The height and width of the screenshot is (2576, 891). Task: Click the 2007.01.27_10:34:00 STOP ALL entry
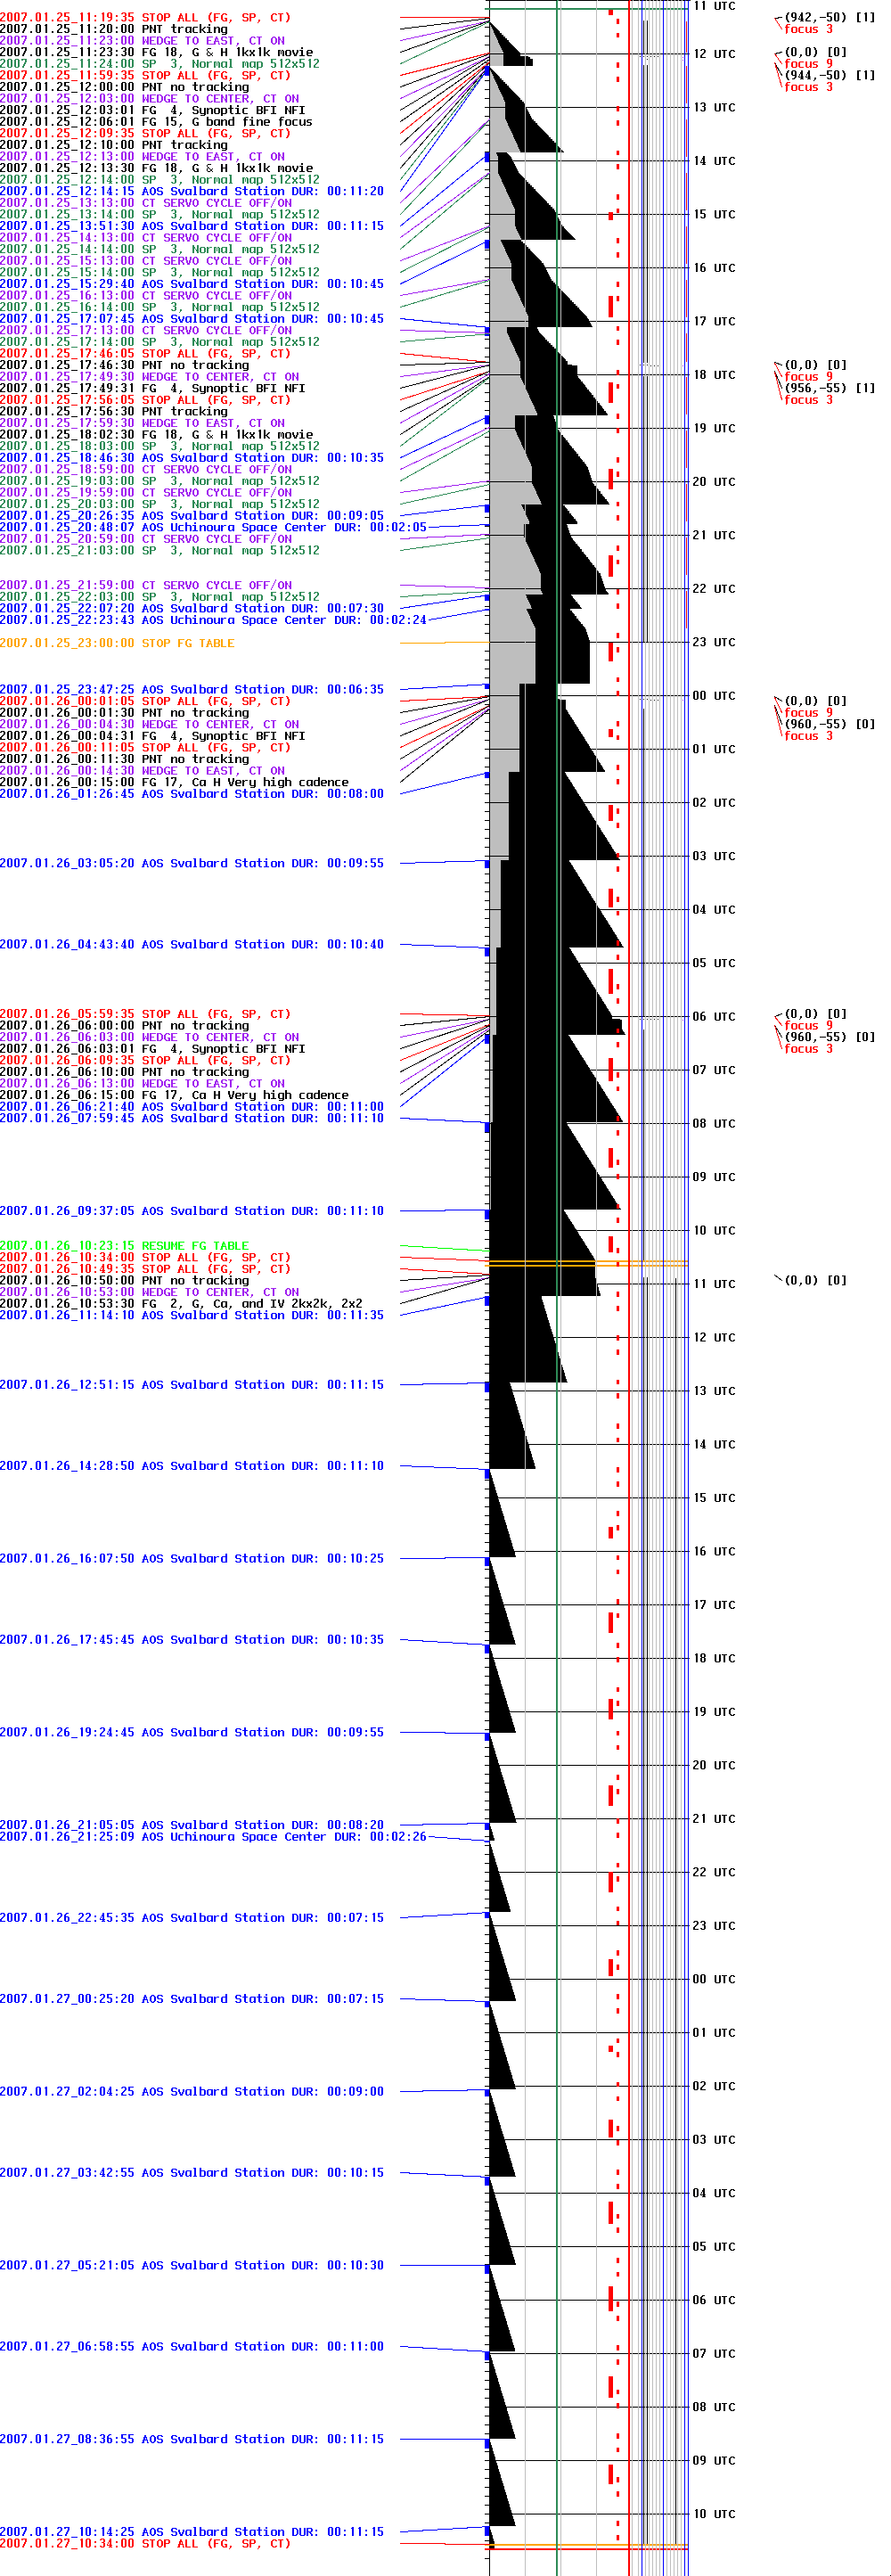145,2544
